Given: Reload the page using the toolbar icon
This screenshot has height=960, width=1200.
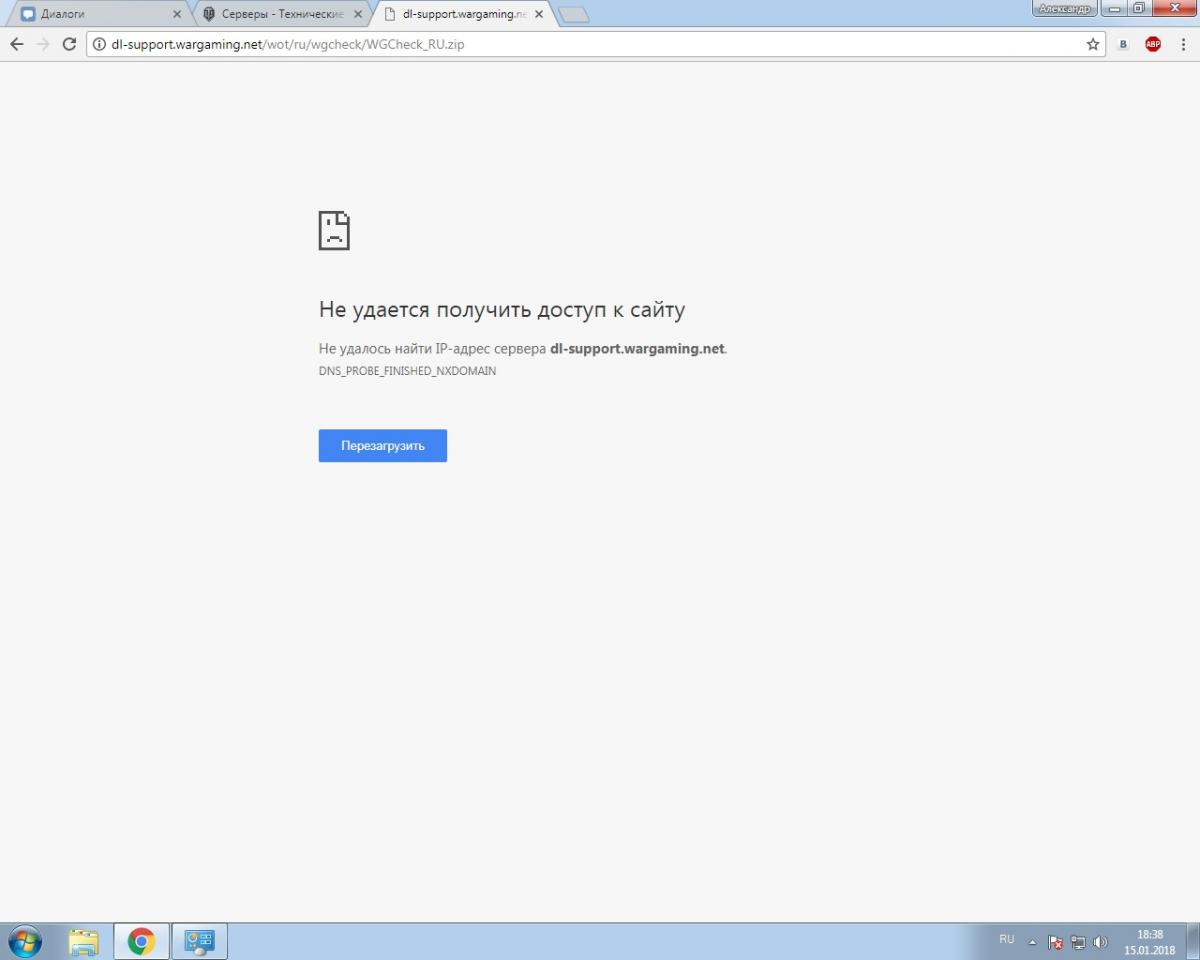Looking at the screenshot, I should click(x=69, y=44).
